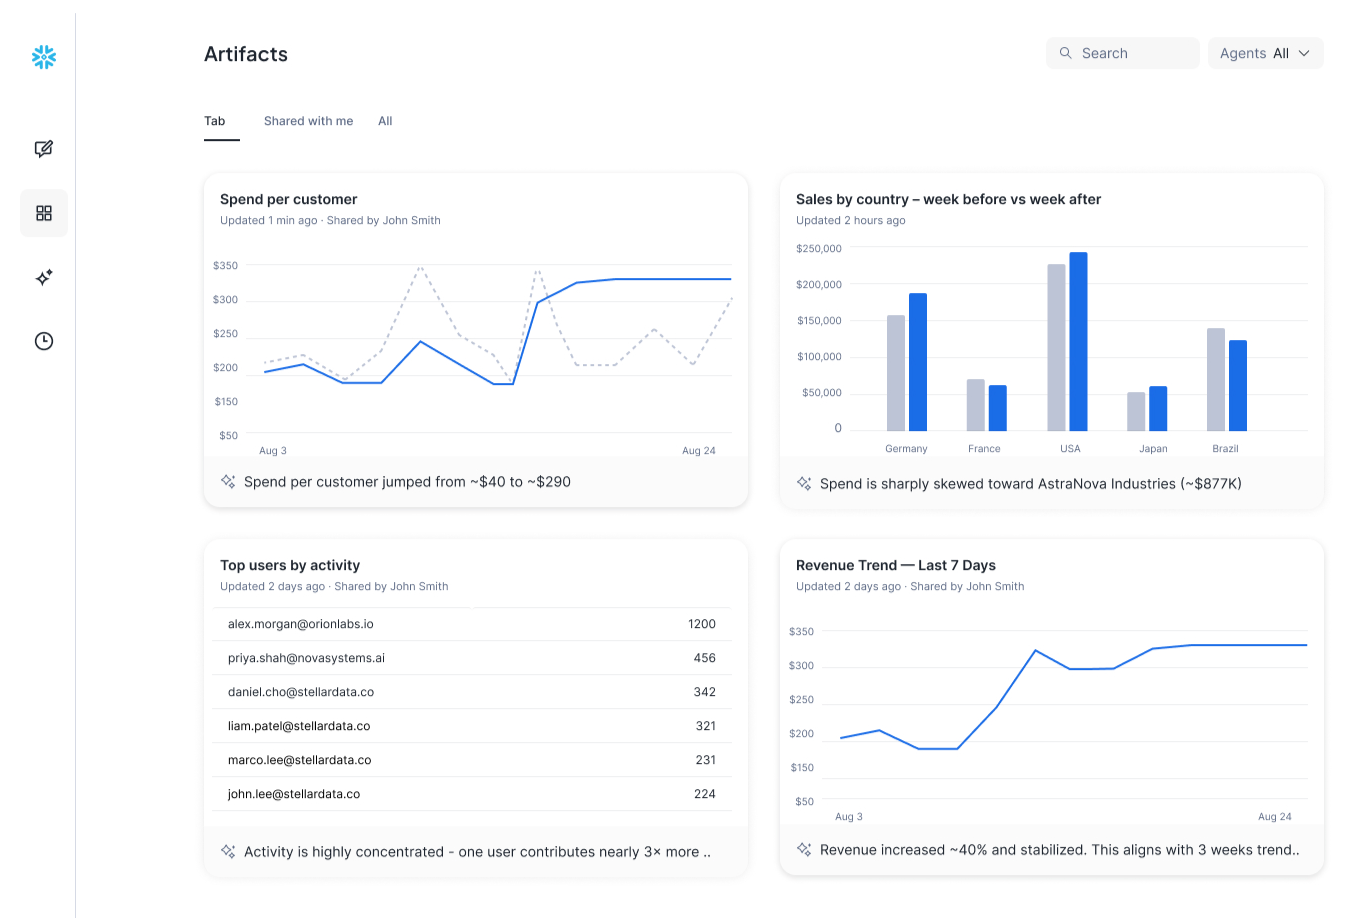The image size is (1362, 918).
Task: Open the AI sparkle icon in sidebar
Action: (43, 277)
